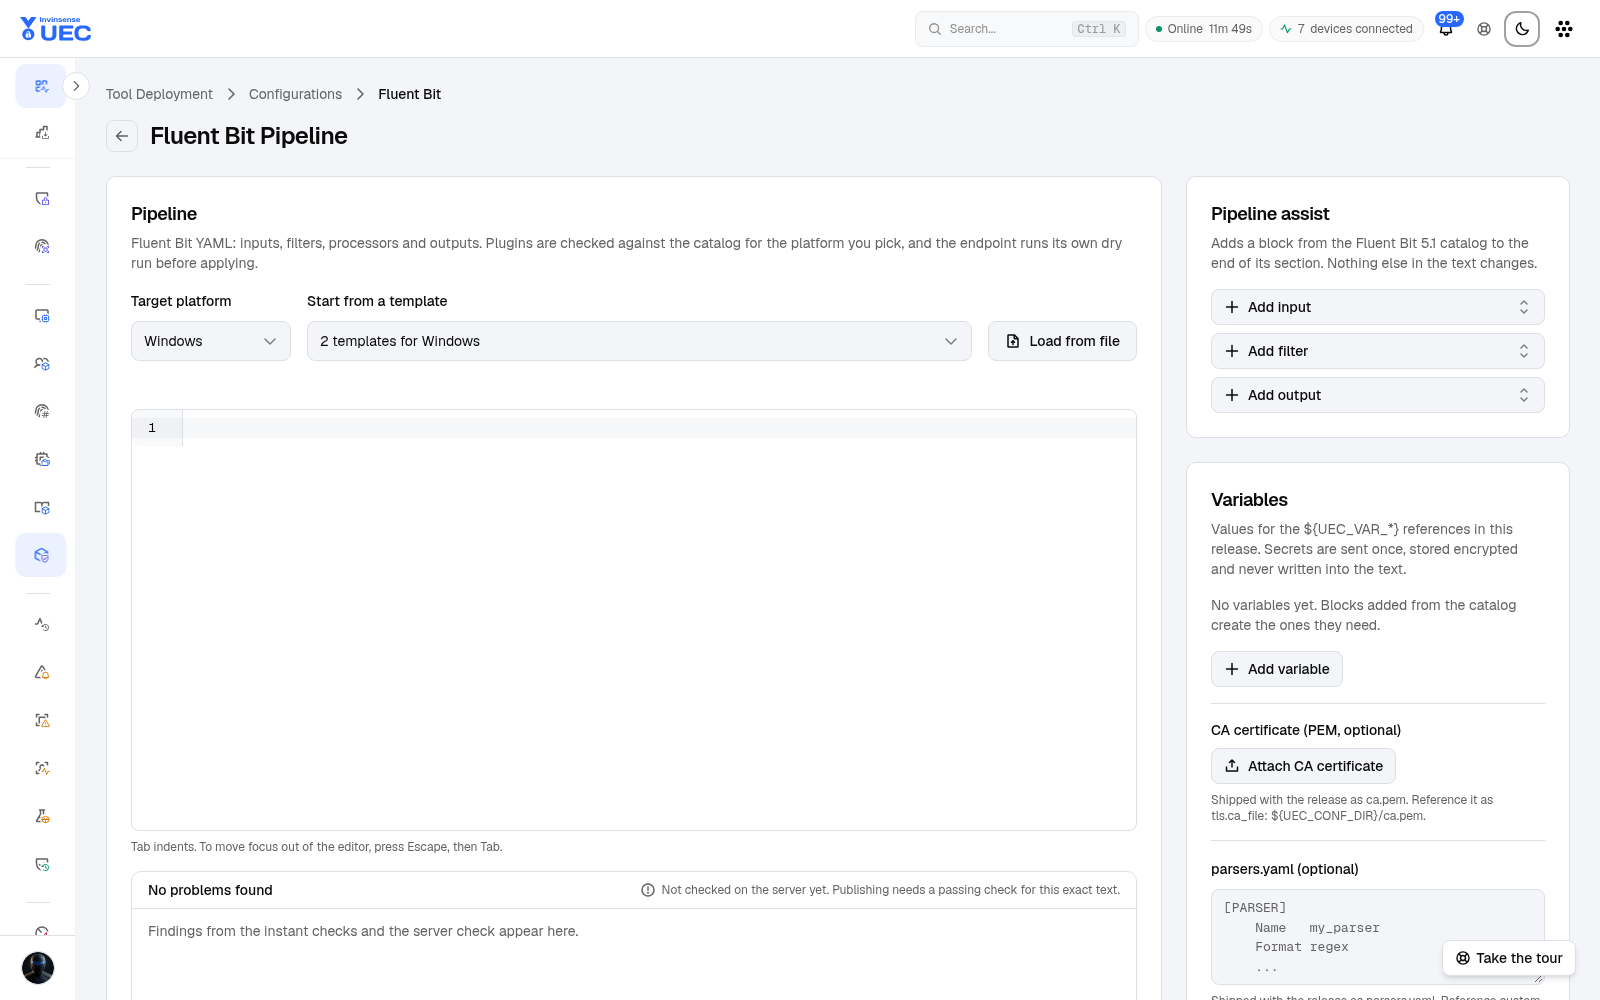1600x1000 pixels.
Task: Click the 'No problems found' heading
Action: (210, 890)
